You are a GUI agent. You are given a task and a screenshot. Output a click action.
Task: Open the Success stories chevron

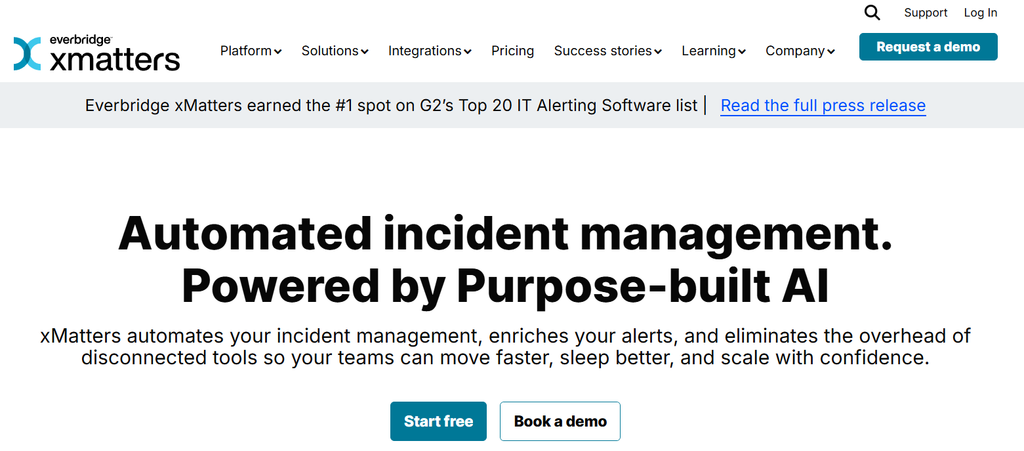point(658,52)
